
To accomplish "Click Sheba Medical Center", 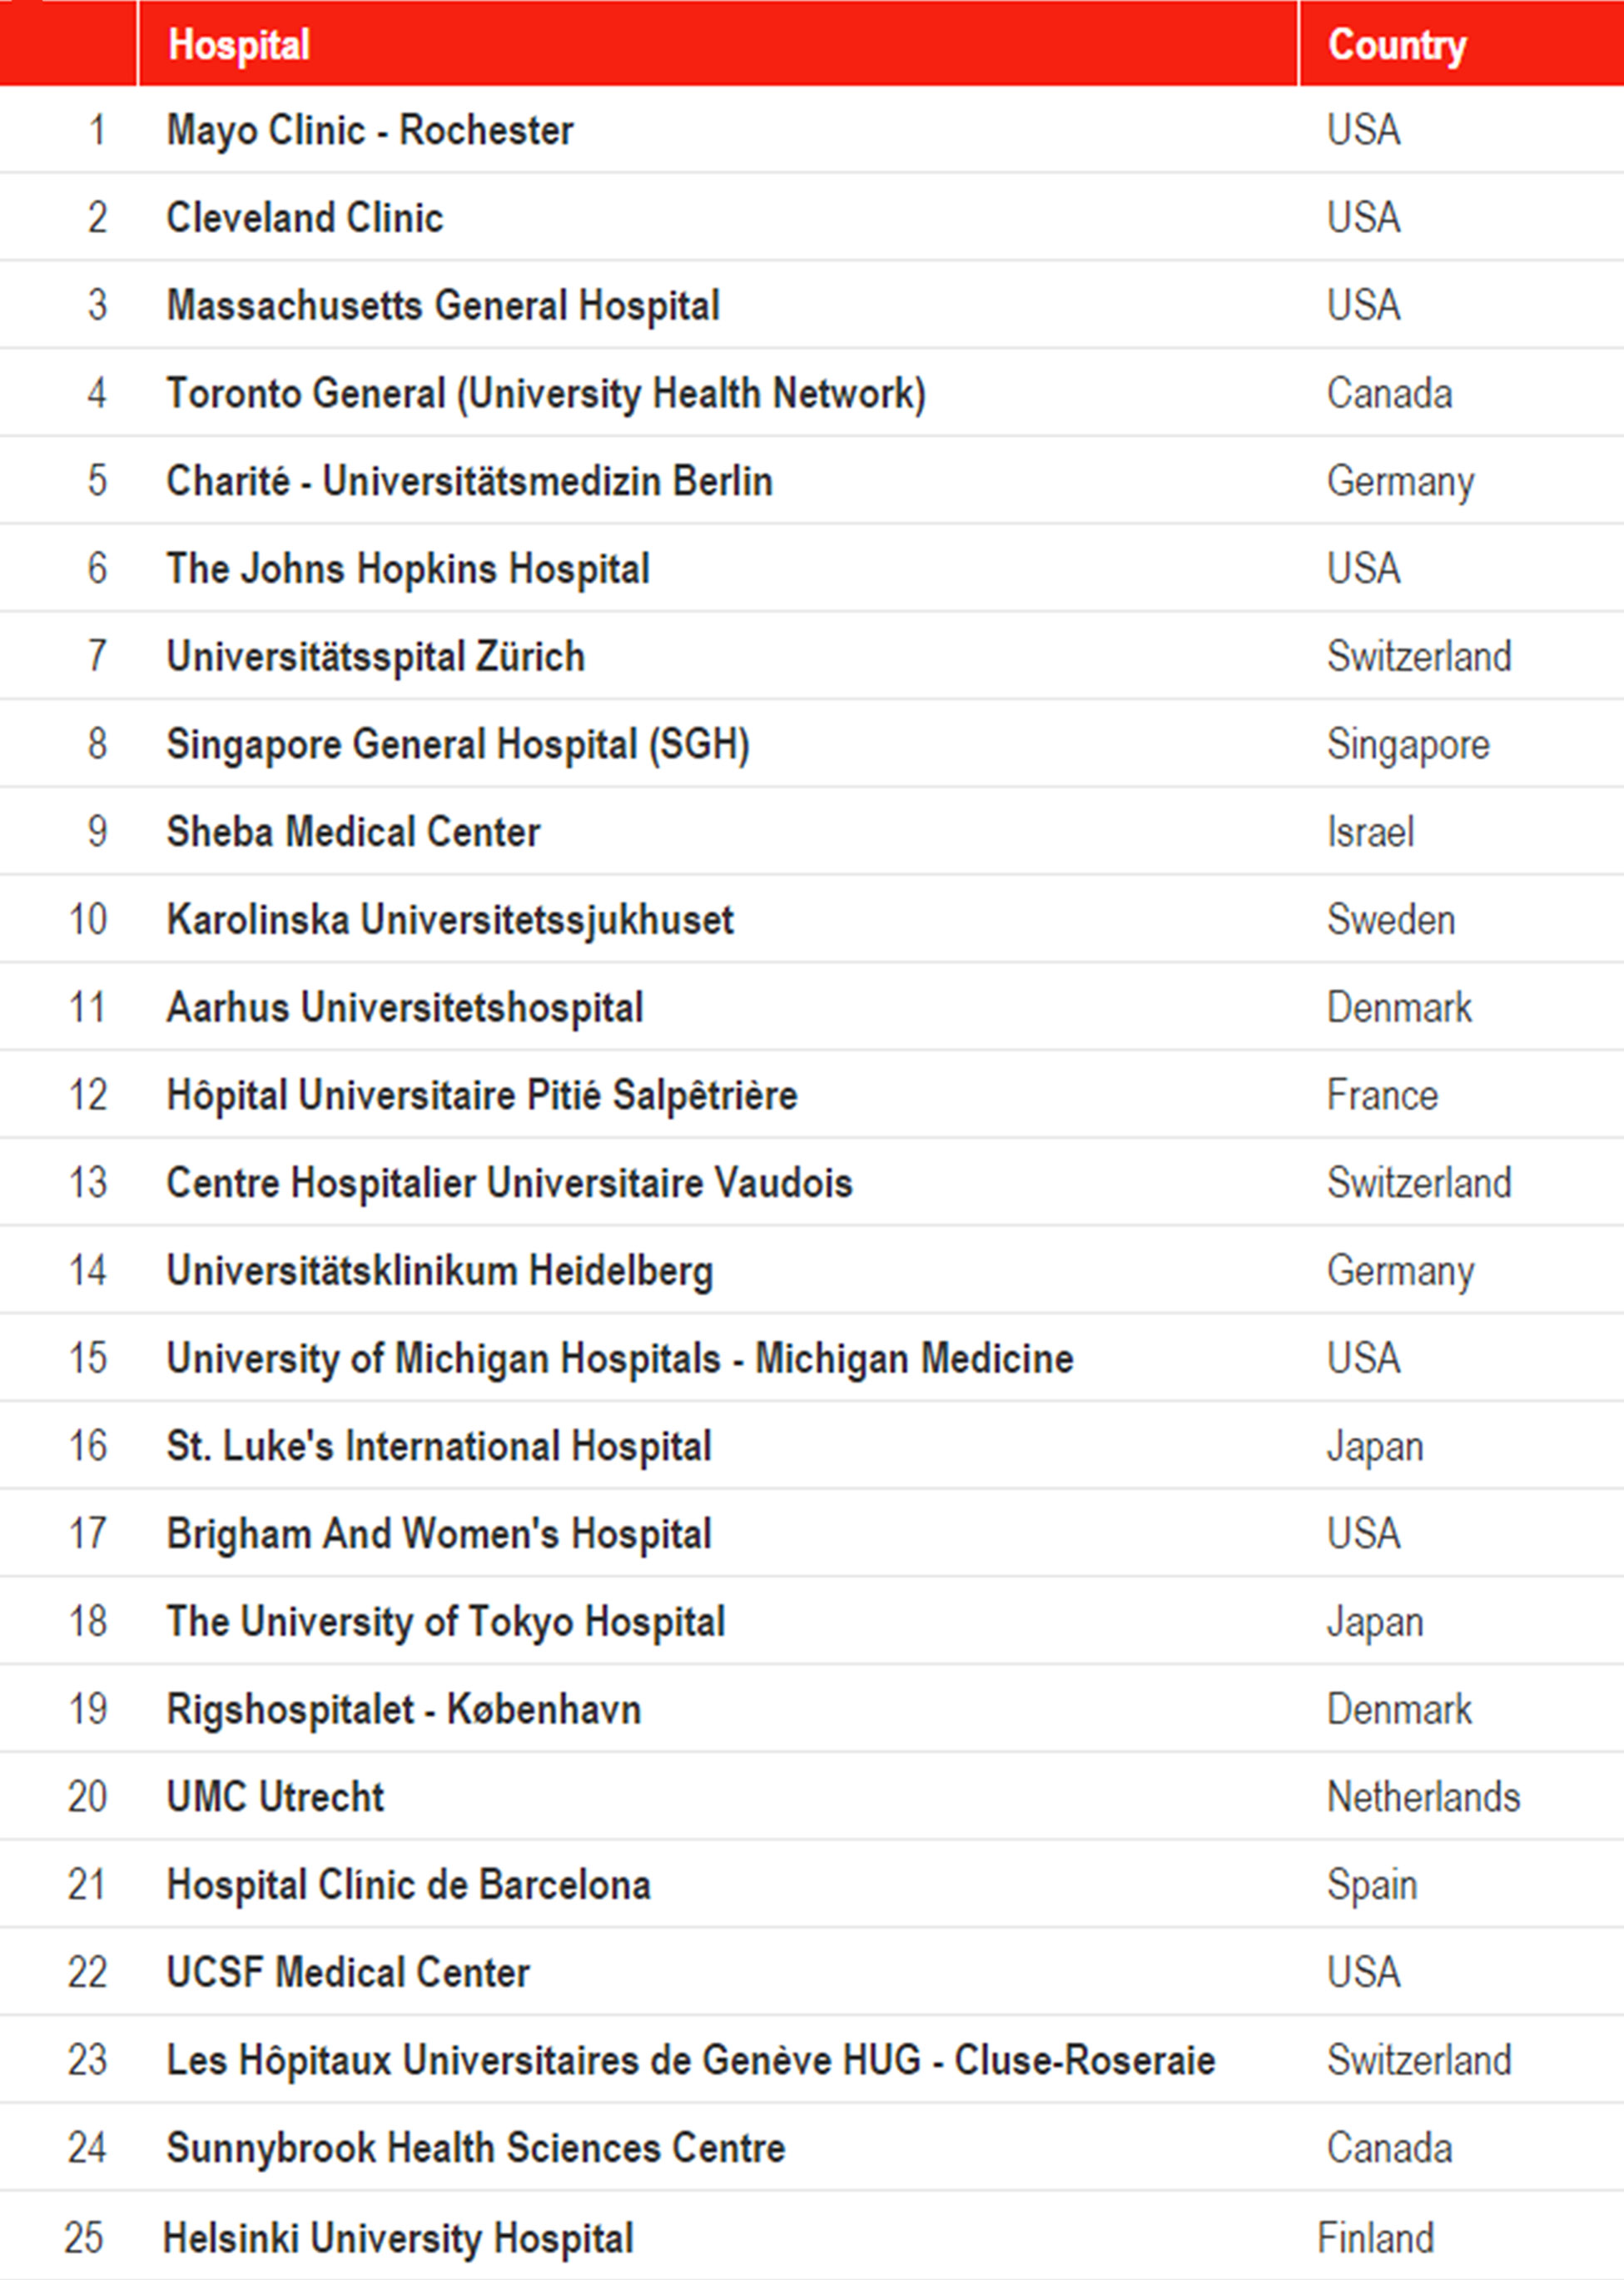I will click(x=353, y=832).
